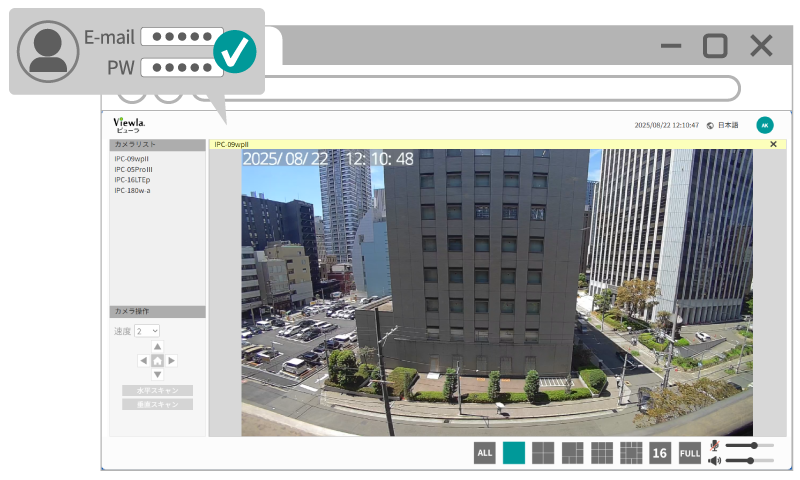Open the 速度 speed dropdown

pyautogui.click(x=147, y=330)
